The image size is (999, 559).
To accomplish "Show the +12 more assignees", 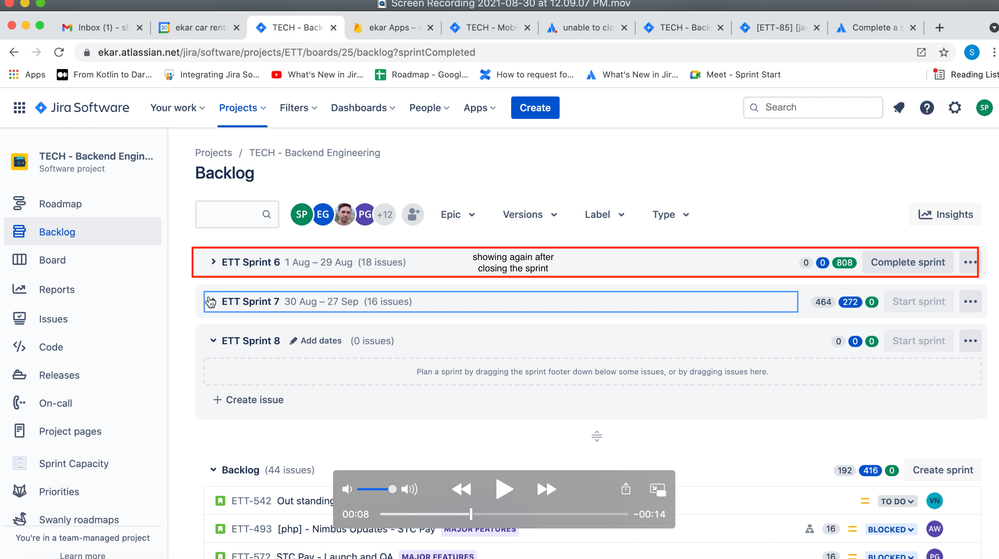I will coord(384,214).
